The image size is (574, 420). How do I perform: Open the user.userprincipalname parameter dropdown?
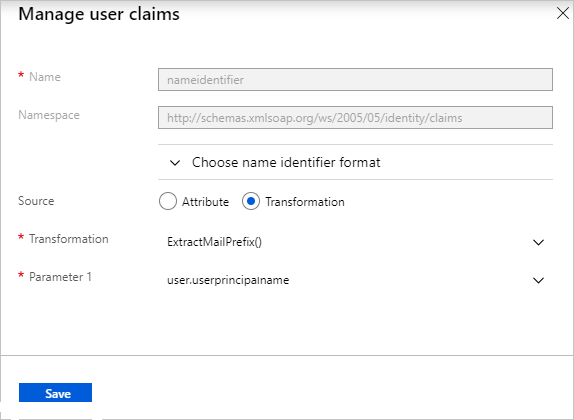(x=355, y=280)
